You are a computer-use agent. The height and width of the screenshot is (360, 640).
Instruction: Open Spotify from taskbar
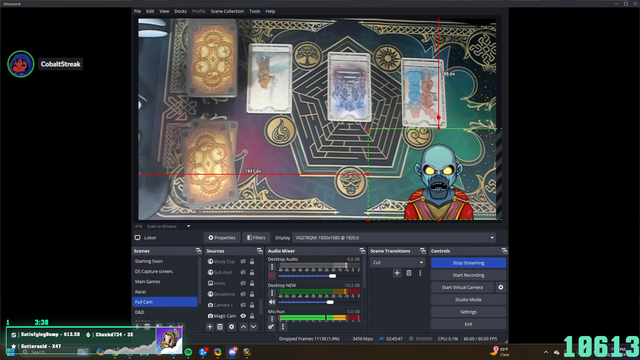click(x=189, y=352)
